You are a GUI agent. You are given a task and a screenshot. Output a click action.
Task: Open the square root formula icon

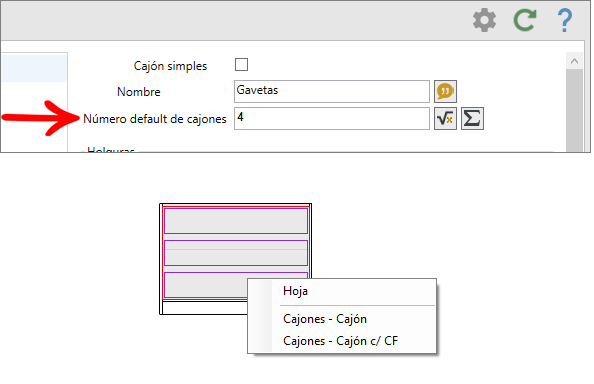click(445, 119)
